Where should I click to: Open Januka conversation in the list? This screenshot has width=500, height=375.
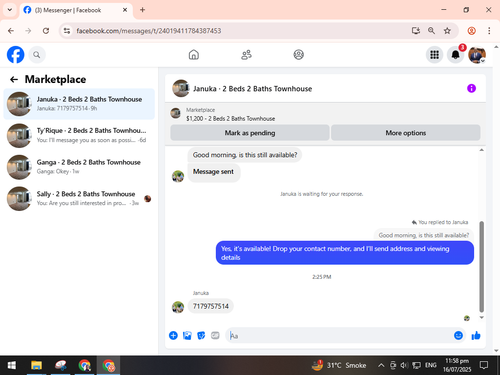[x=79, y=104]
